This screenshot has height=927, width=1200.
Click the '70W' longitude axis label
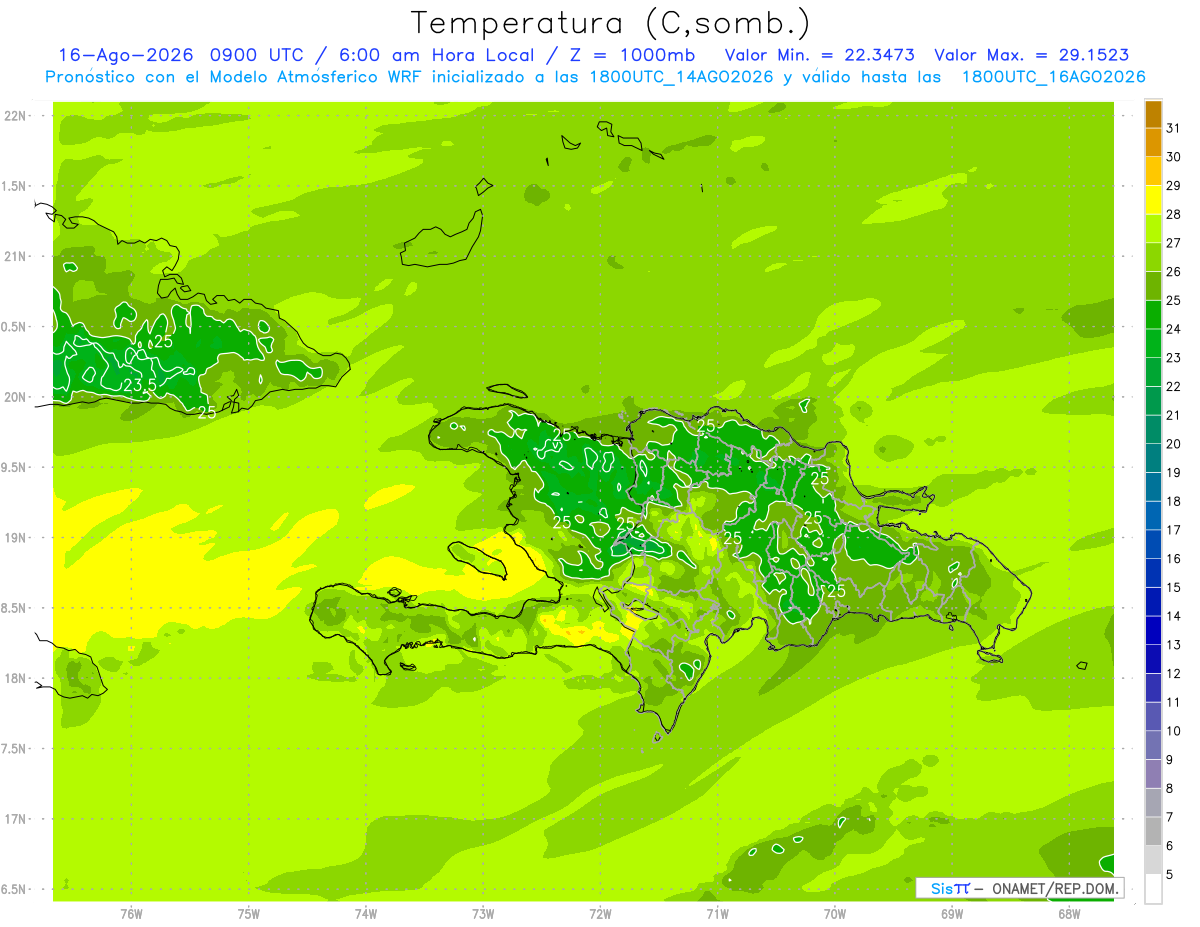[x=835, y=914]
